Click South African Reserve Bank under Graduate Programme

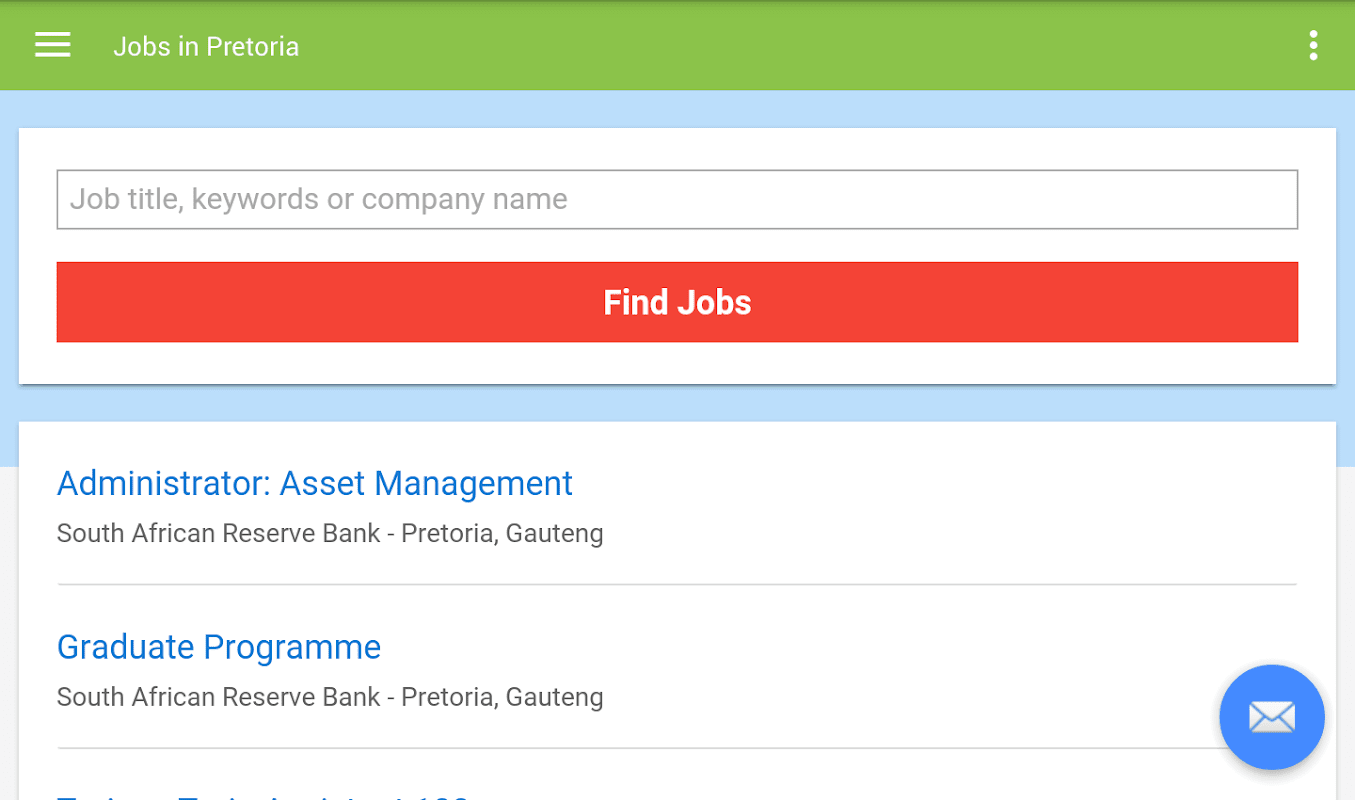pyautogui.click(x=218, y=697)
